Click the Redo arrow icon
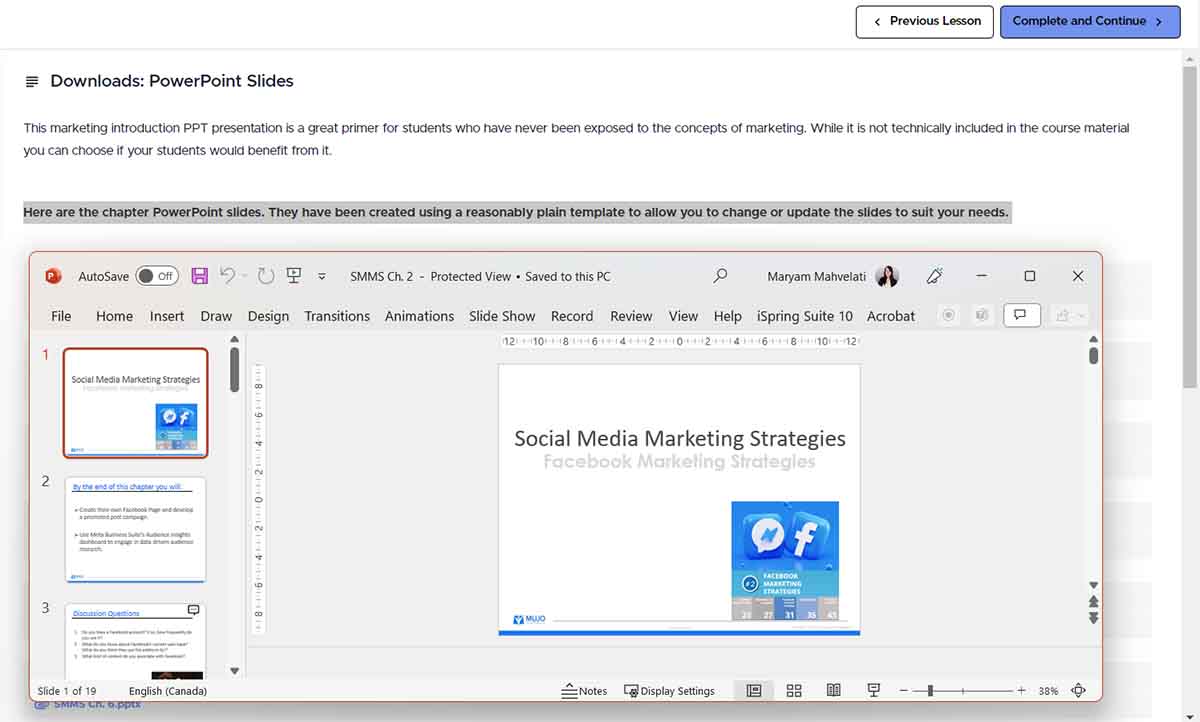The height and width of the screenshot is (722, 1200). click(x=266, y=276)
